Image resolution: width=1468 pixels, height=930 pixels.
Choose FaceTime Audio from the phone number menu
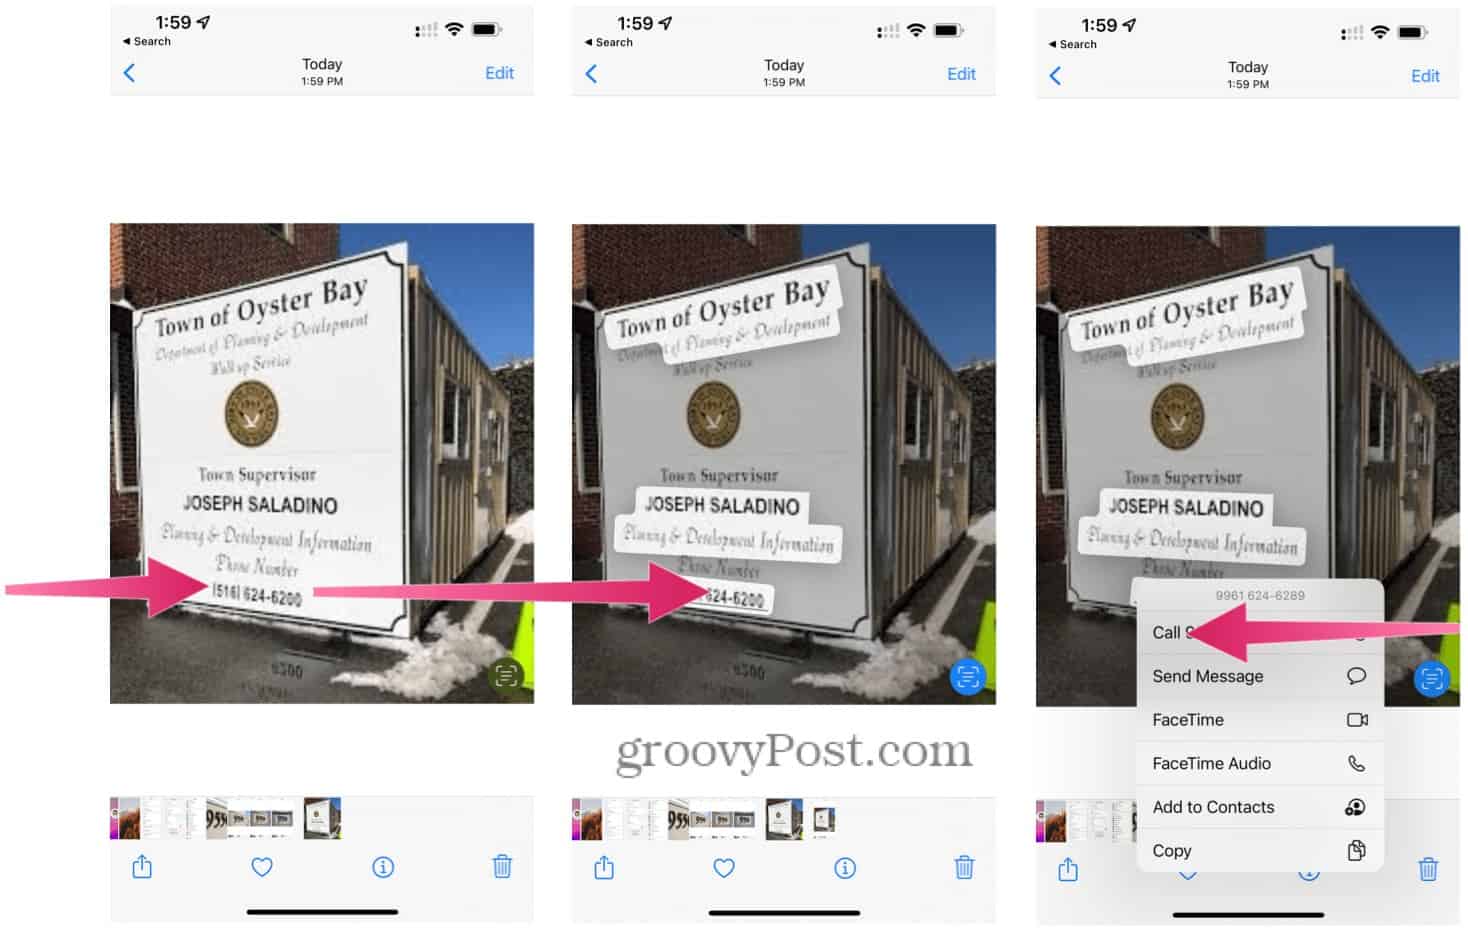[x=1260, y=763]
